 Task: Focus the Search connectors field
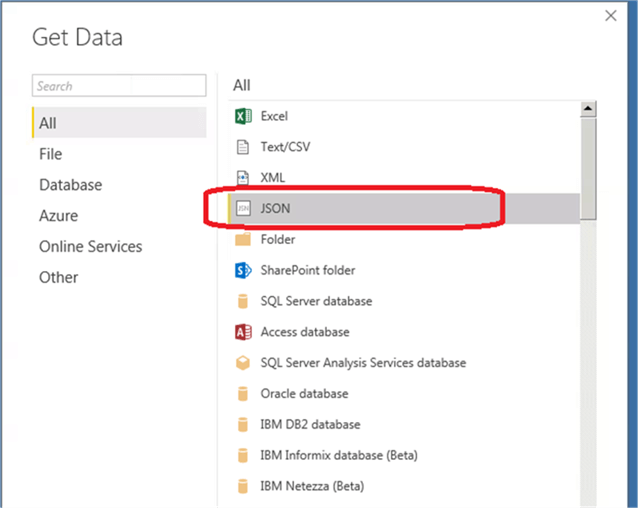click(x=119, y=85)
